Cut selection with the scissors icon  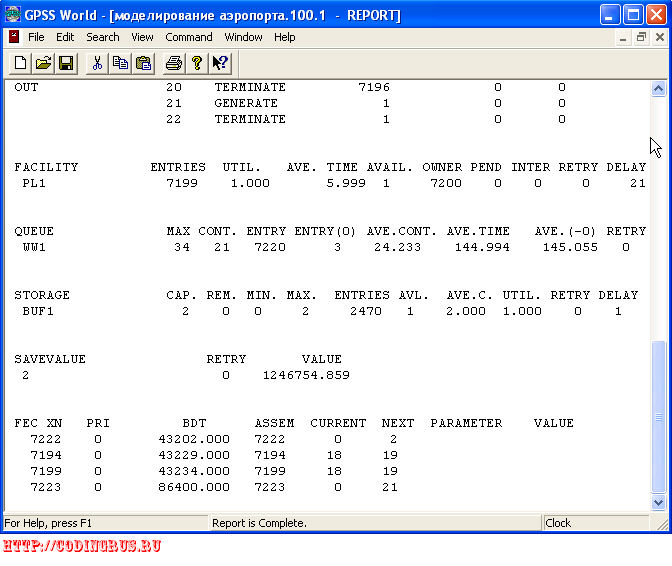click(x=97, y=63)
